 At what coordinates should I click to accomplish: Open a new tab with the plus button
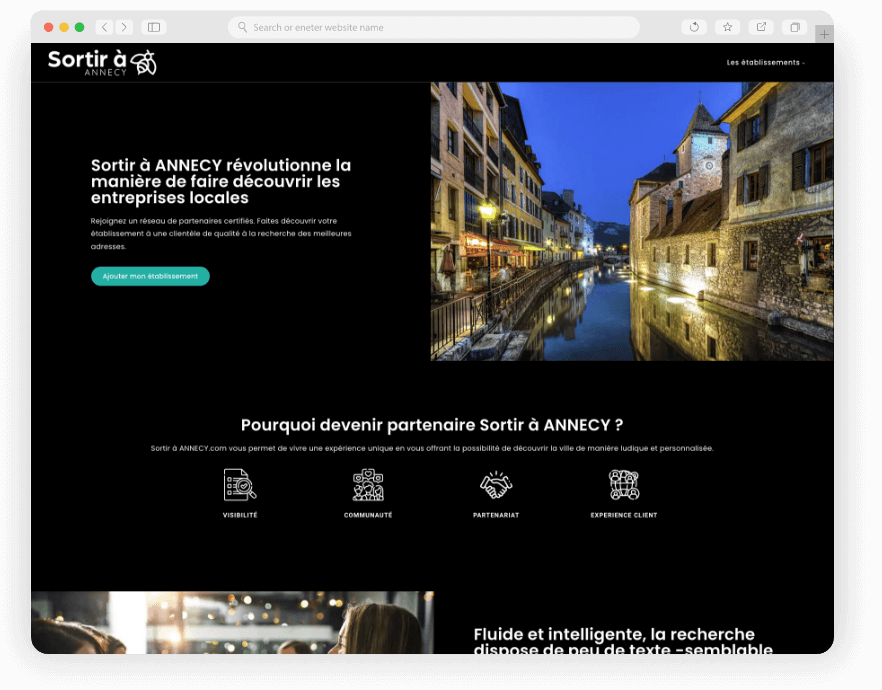pyautogui.click(x=824, y=34)
